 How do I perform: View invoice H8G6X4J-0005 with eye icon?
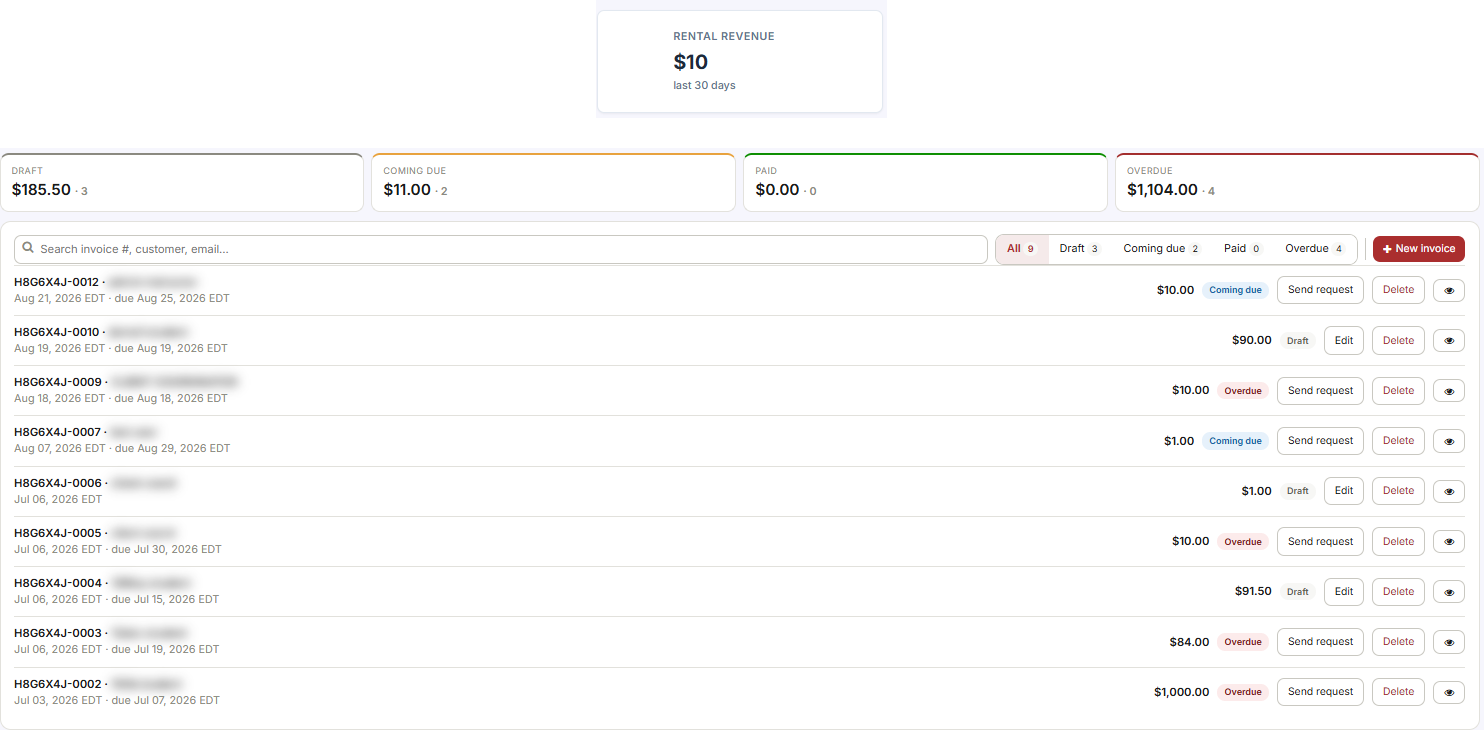[1449, 542]
